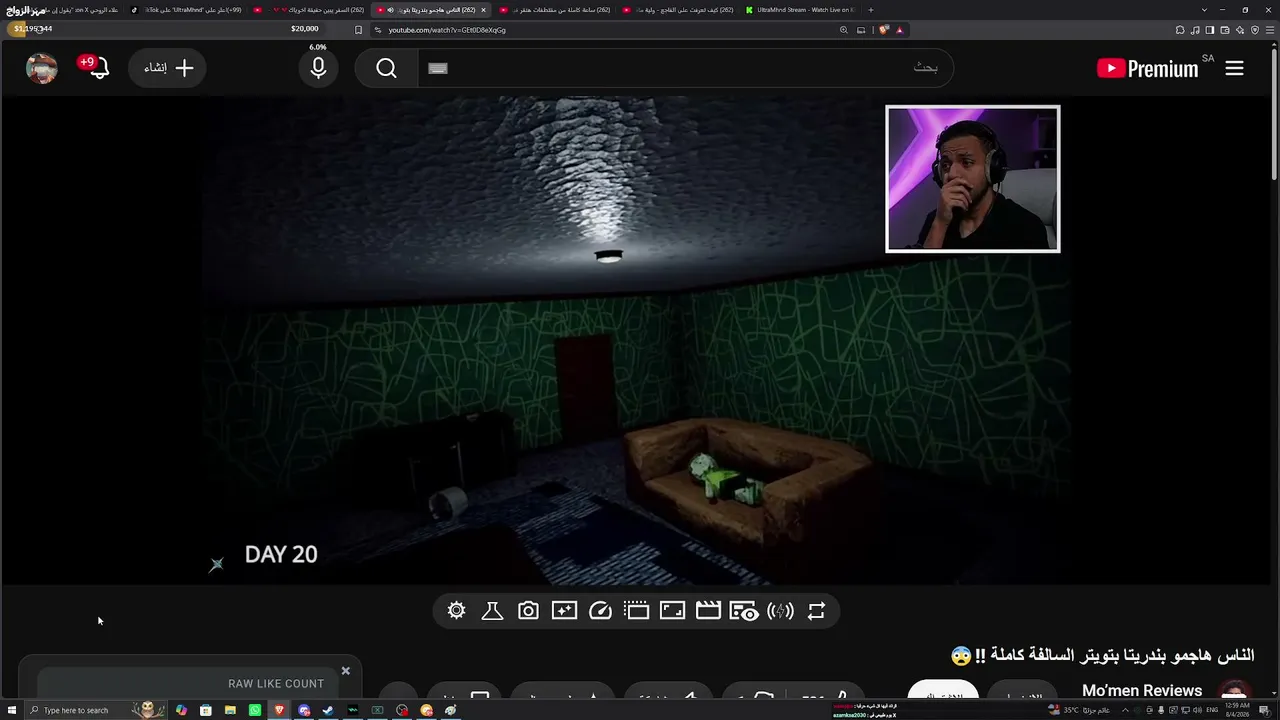Take a screenshot with the camera icon
Viewport: 1280px width, 720px height.
coord(528,611)
